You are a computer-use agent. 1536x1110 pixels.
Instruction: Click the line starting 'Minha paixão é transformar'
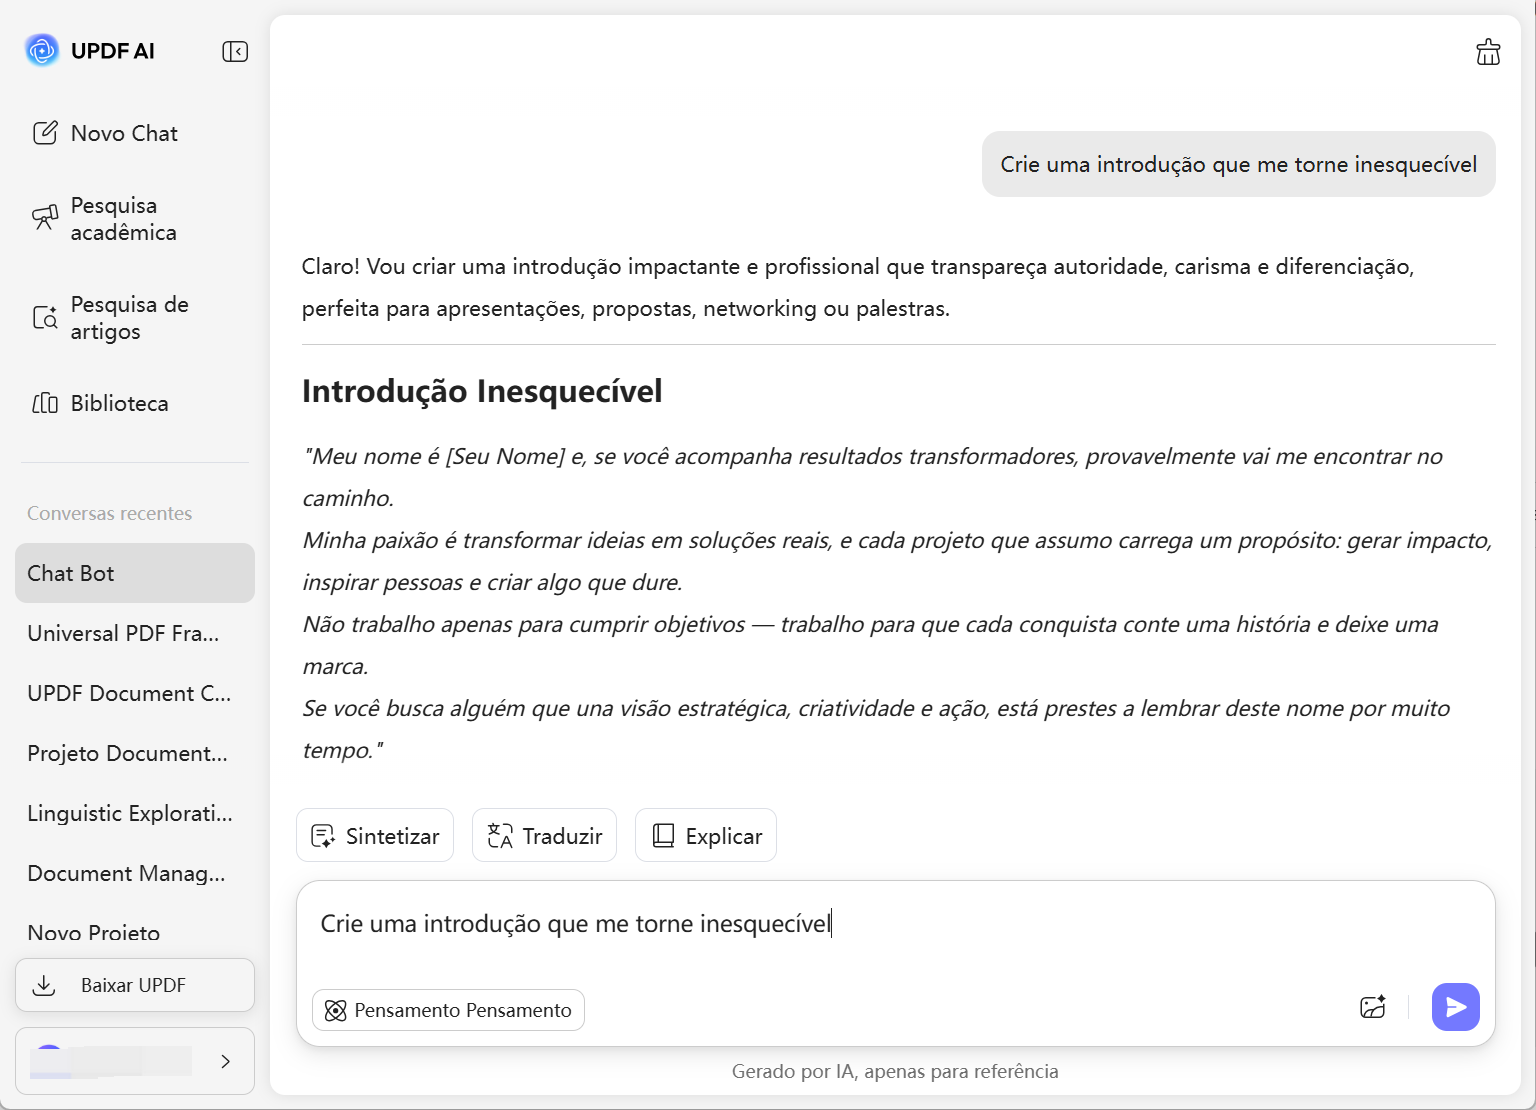pos(897,561)
